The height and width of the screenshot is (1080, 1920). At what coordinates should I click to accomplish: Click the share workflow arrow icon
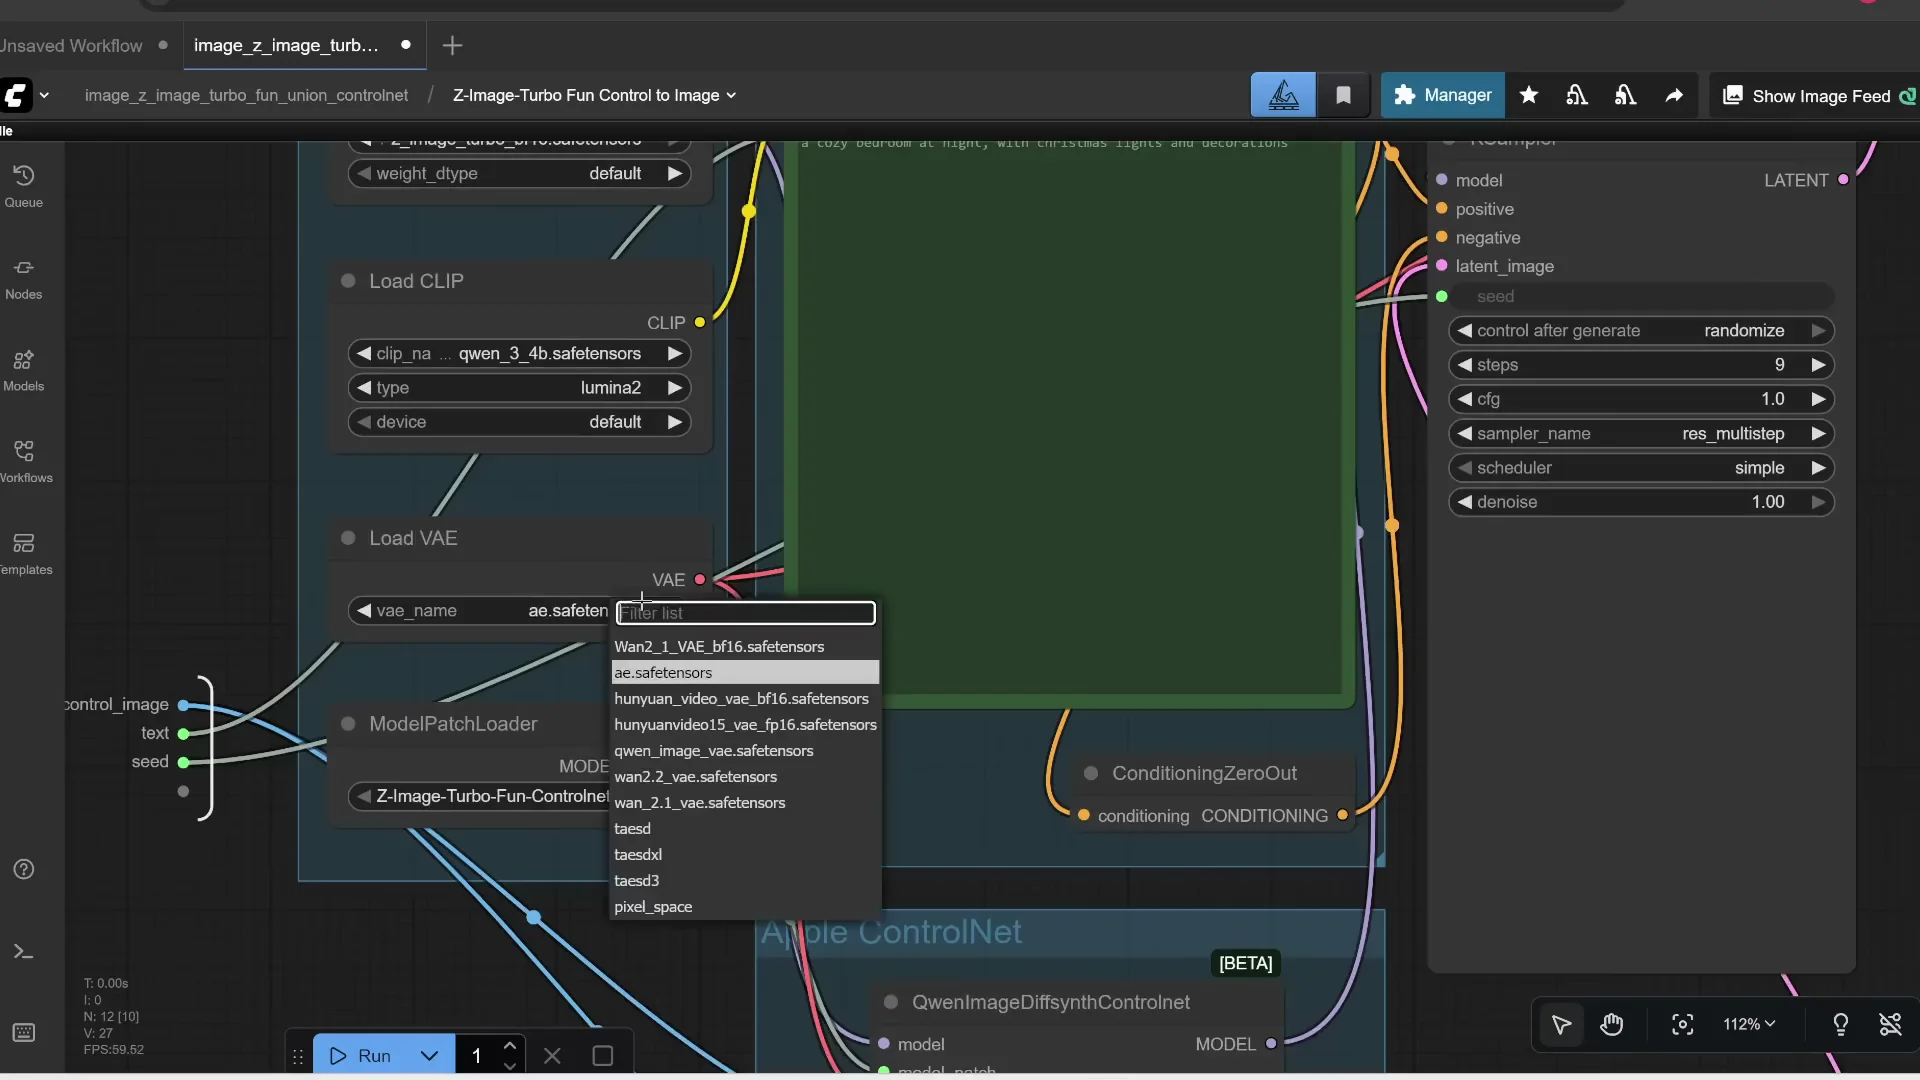(x=1675, y=95)
